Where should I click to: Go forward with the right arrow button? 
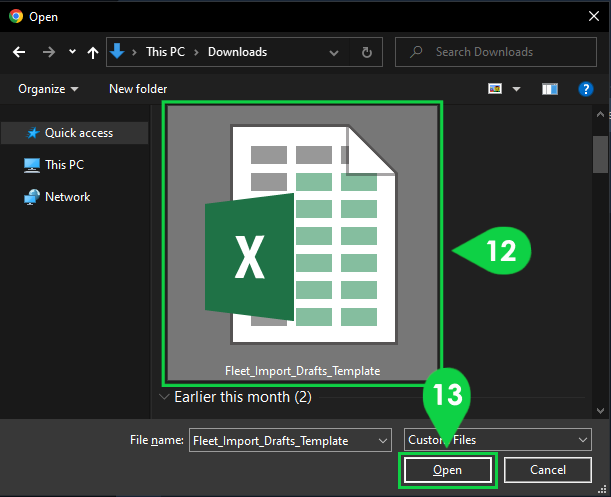coord(49,52)
